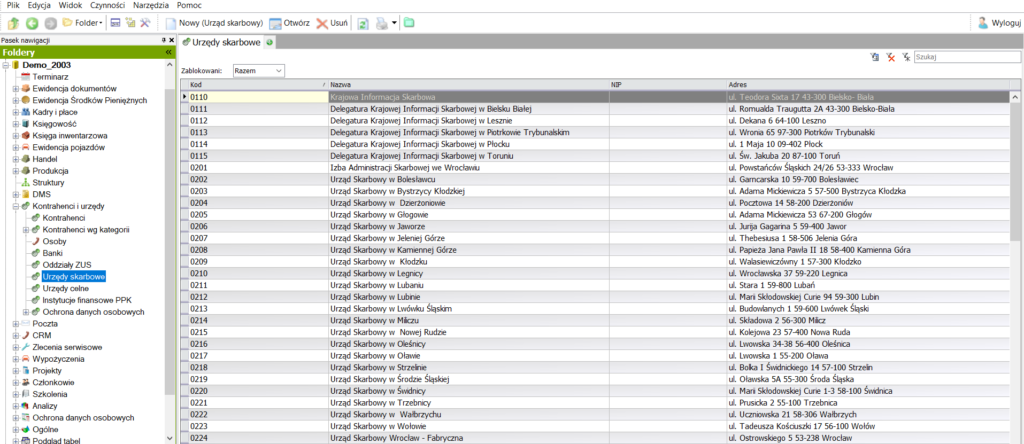Select Urzędy celne tree item
The image size is (1024, 444).
pyautogui.click(x=65, y=289)
